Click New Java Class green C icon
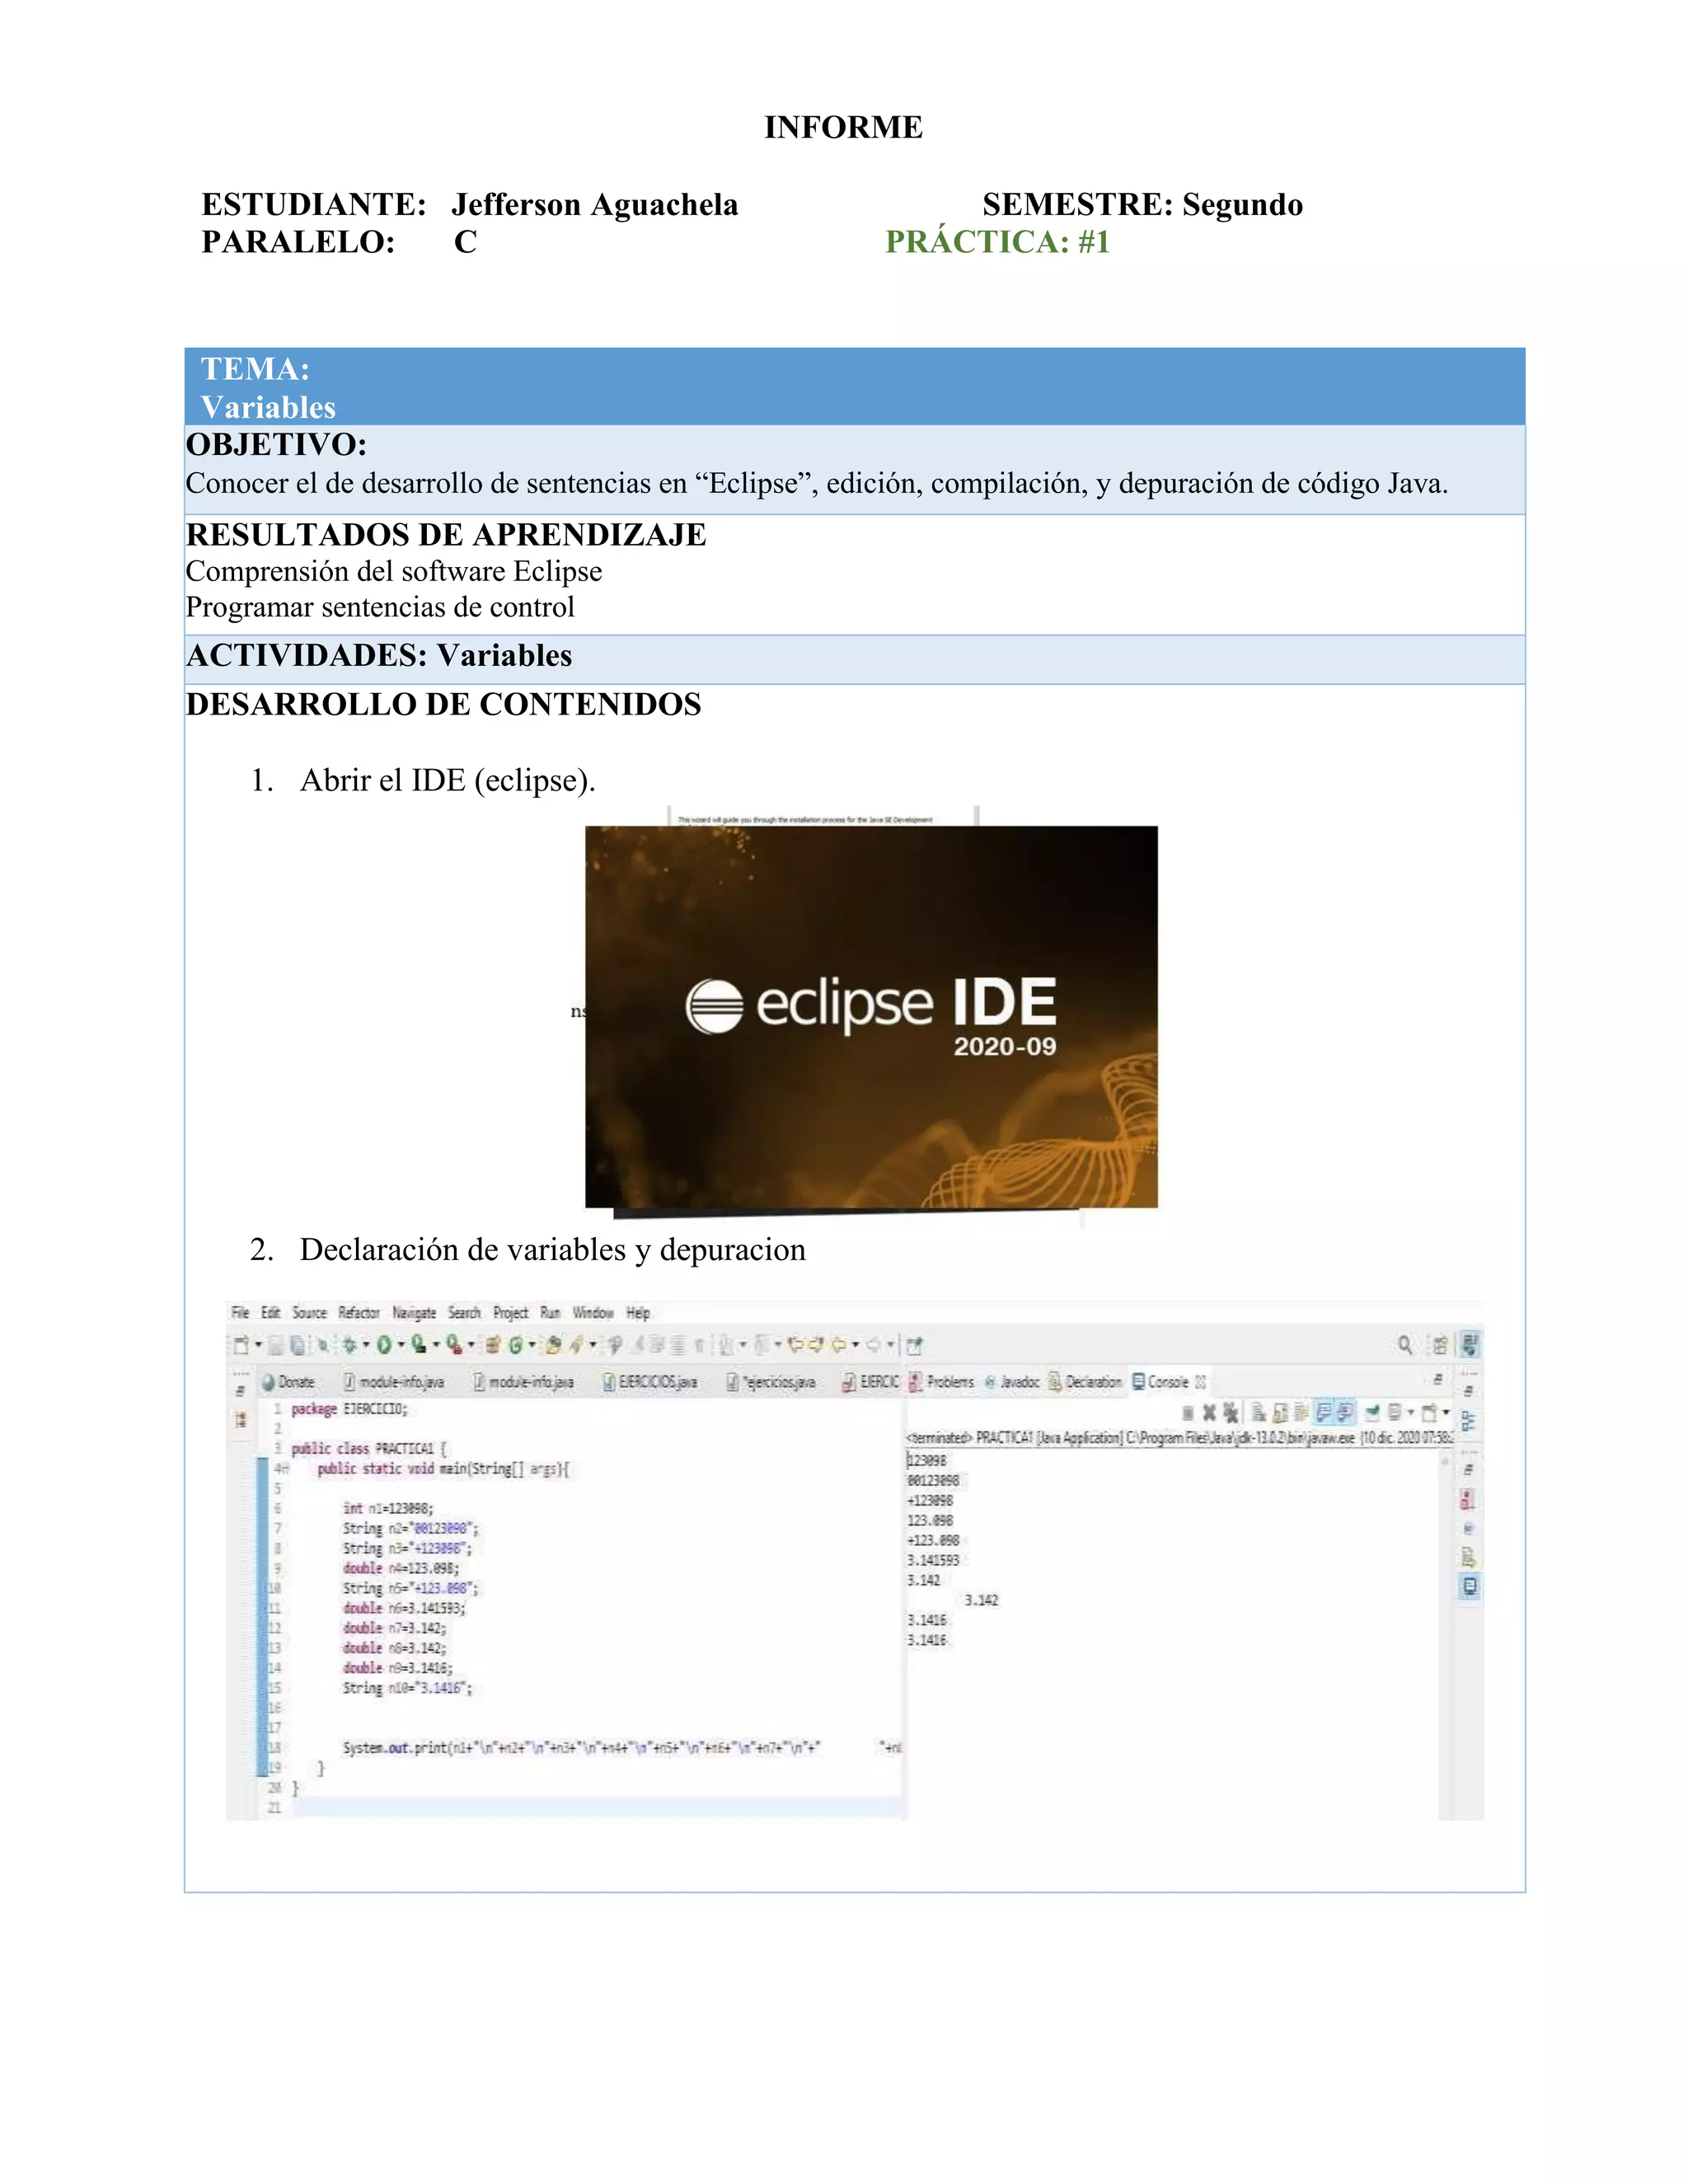The image size is (1688, 2184). pos(516,1346)
